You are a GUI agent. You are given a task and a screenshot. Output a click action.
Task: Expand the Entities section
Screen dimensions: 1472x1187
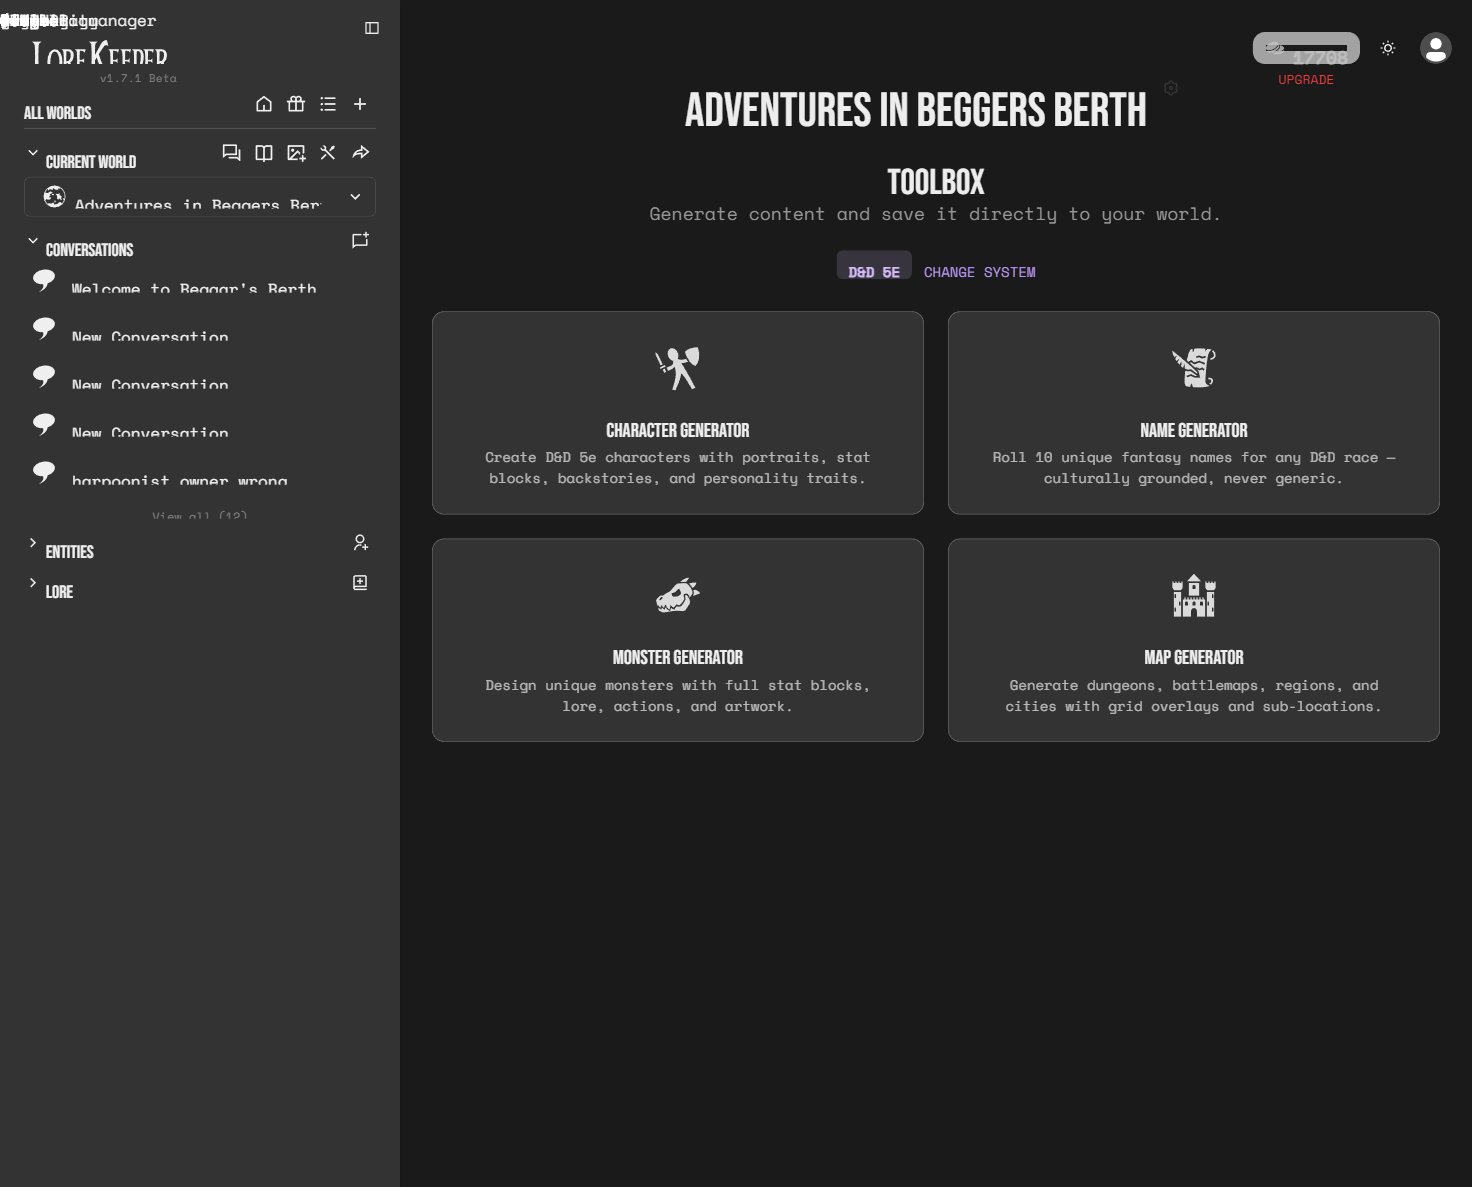tap(33, 543)
